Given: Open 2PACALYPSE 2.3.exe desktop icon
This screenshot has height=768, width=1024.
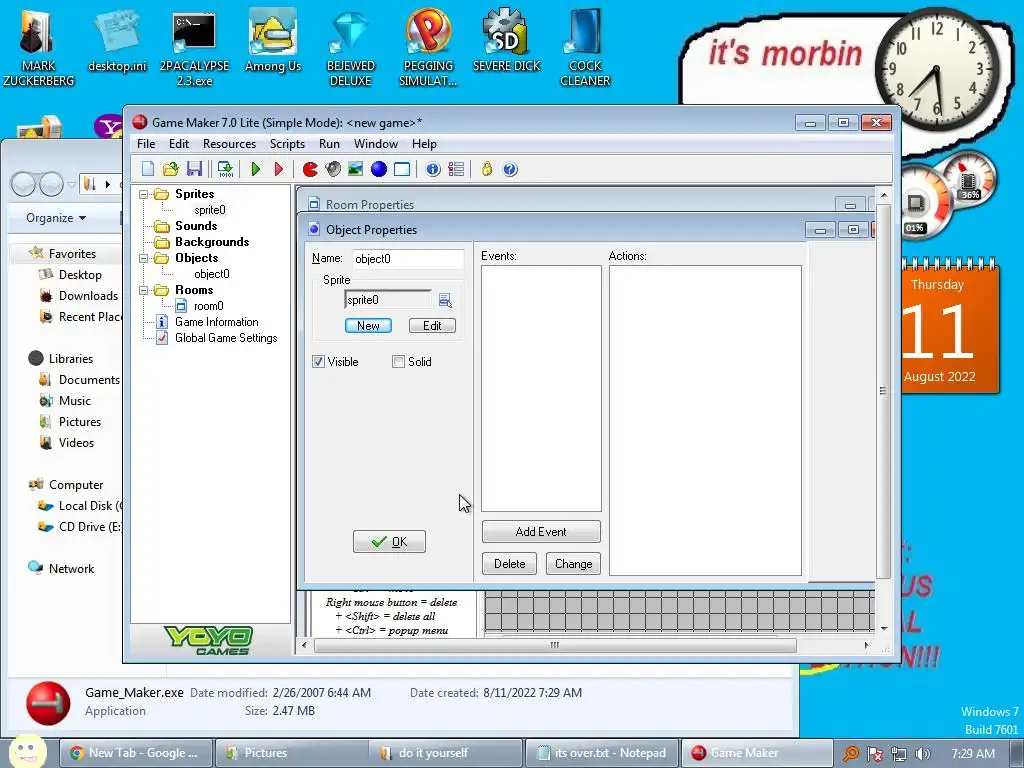Looking at the screenshot, I should (x=194, y=48).
